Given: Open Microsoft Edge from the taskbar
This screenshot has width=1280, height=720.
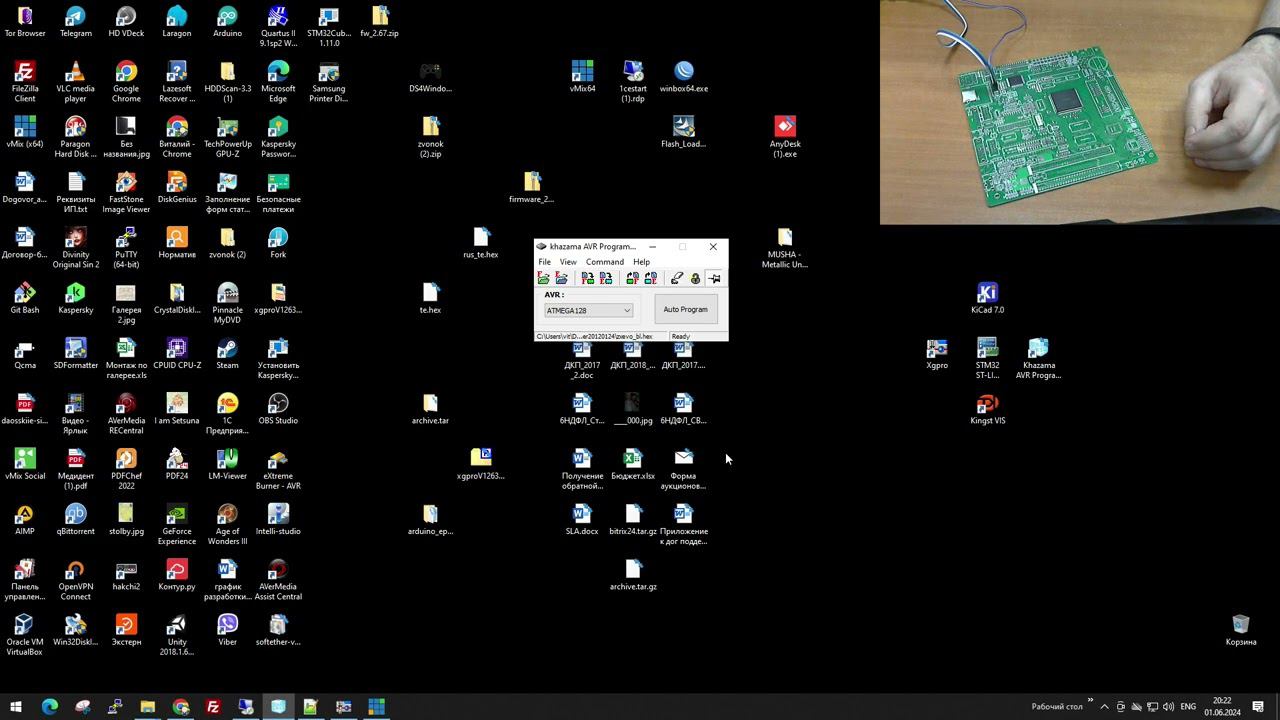Looking at the screenshot, I should click(49, 707).
